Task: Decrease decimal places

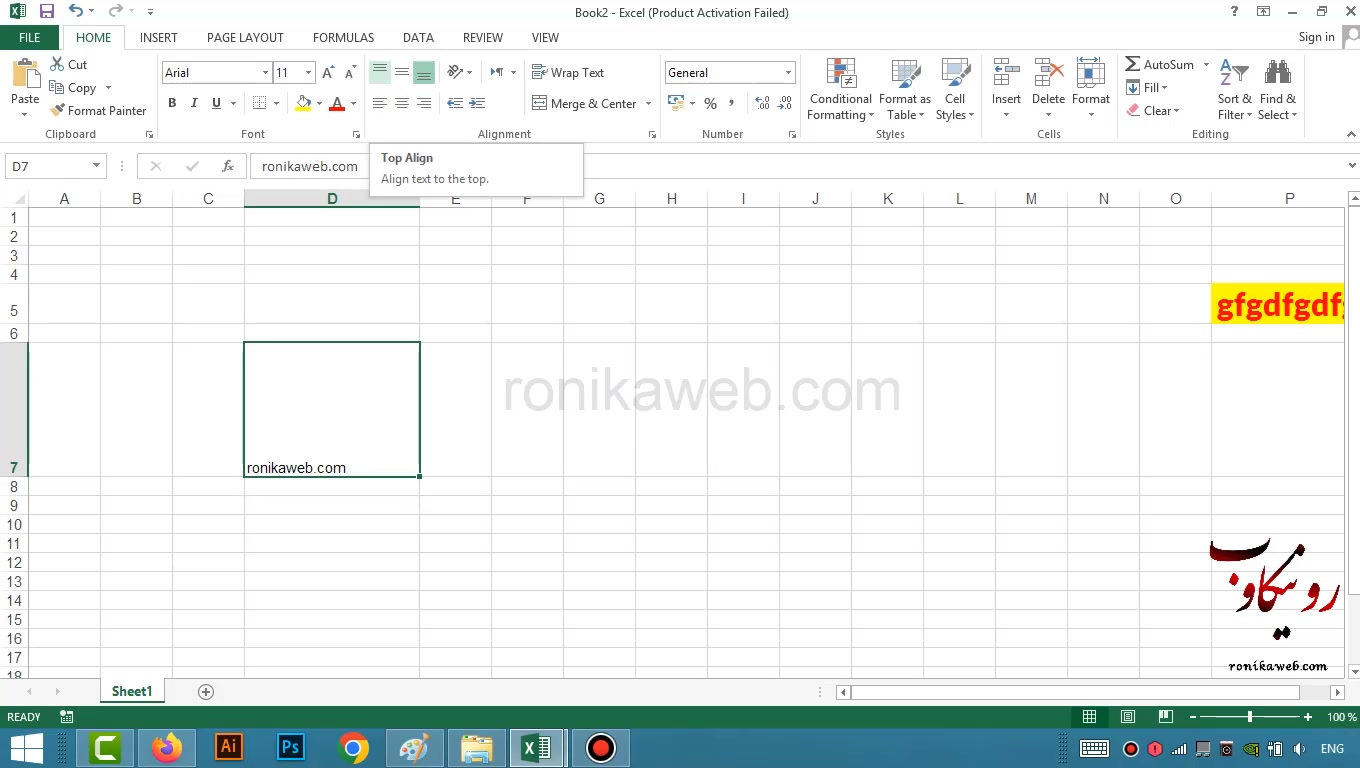Action: coord(785,103)
